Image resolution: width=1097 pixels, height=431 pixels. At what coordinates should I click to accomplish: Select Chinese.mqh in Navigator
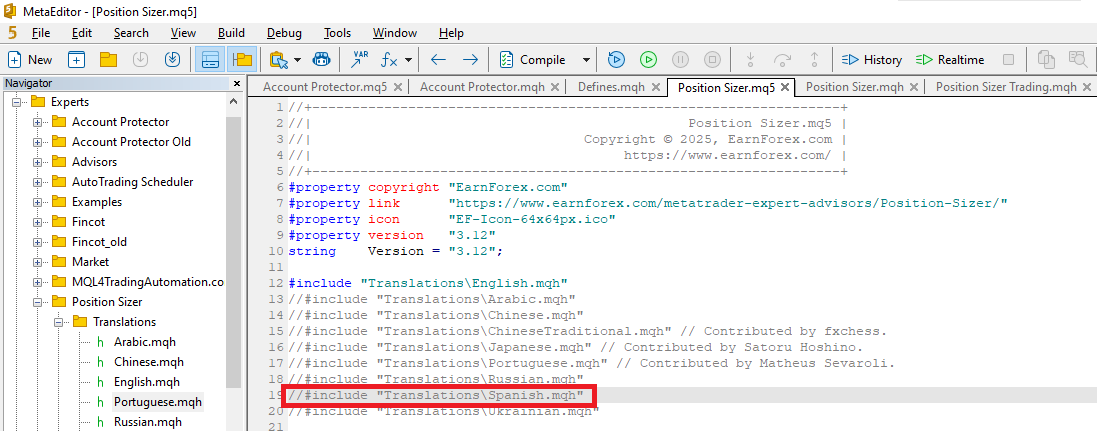tap(147, 362)
